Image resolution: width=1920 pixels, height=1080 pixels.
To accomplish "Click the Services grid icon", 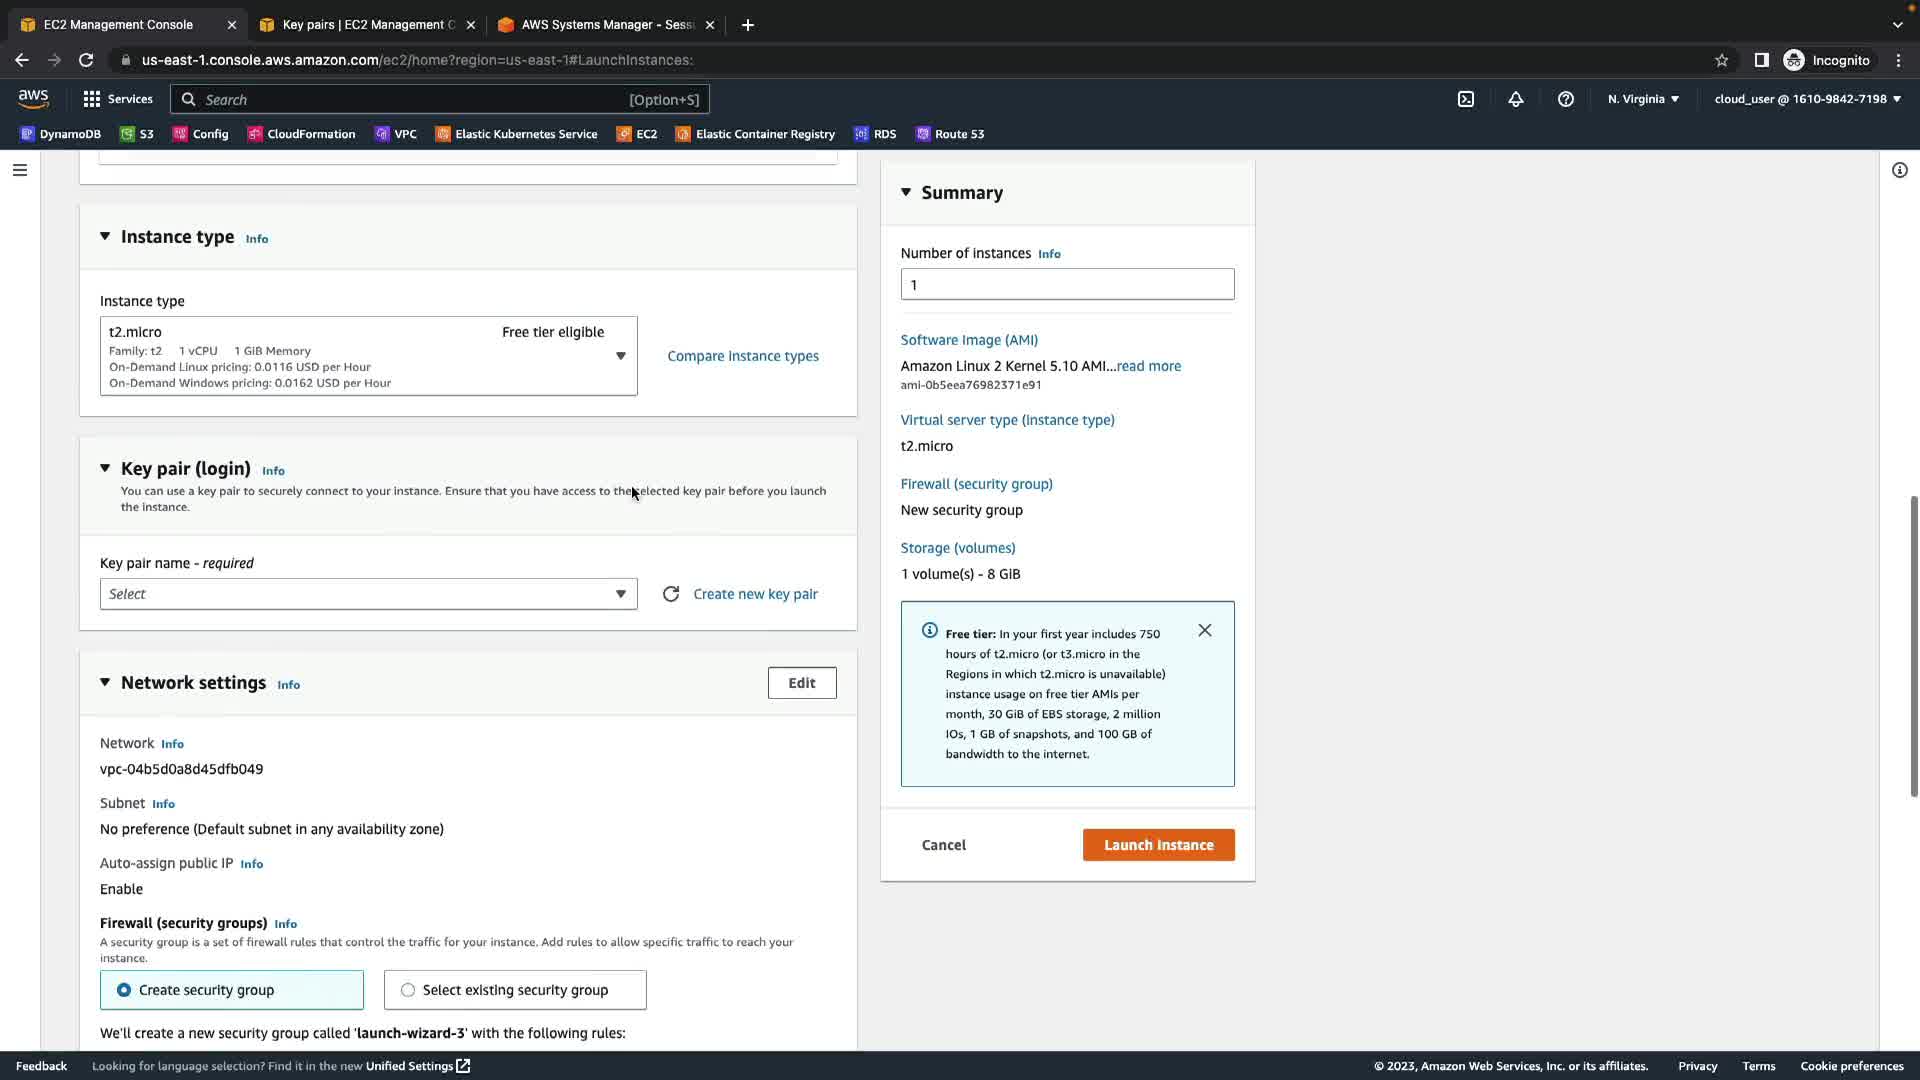I will [92, 99].
